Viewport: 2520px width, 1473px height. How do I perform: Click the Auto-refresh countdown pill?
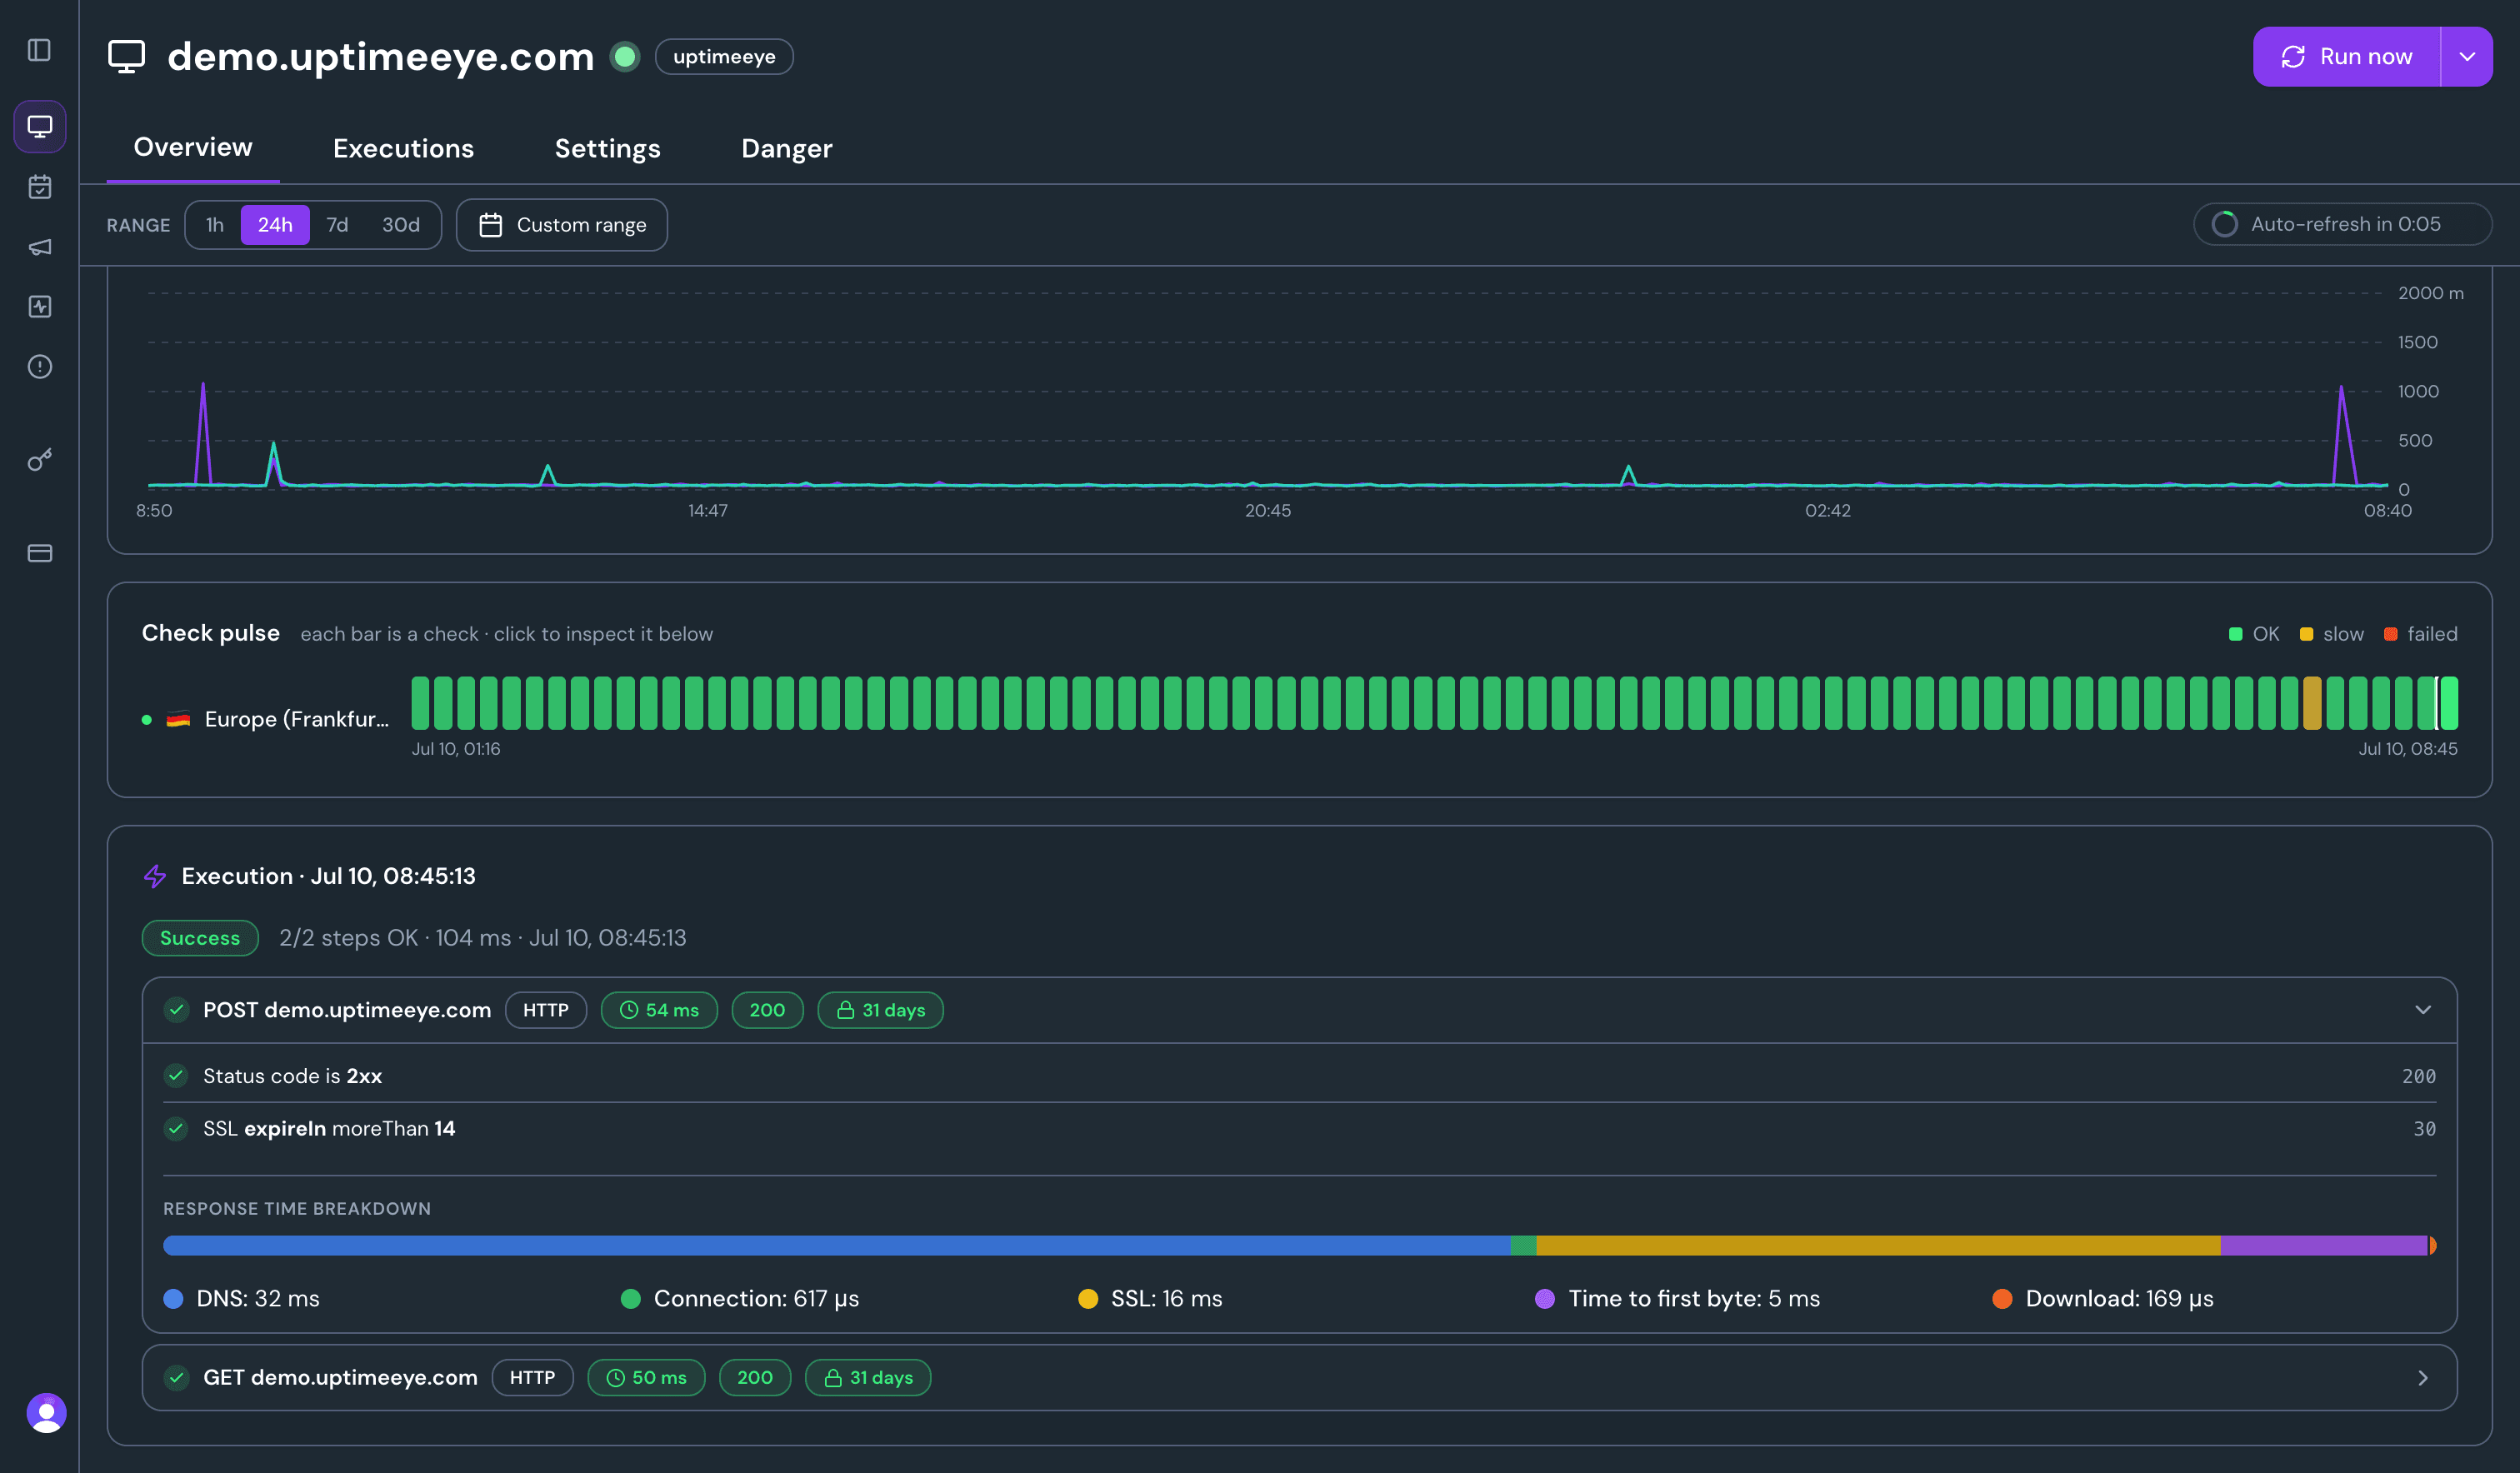pos(2342,224)
